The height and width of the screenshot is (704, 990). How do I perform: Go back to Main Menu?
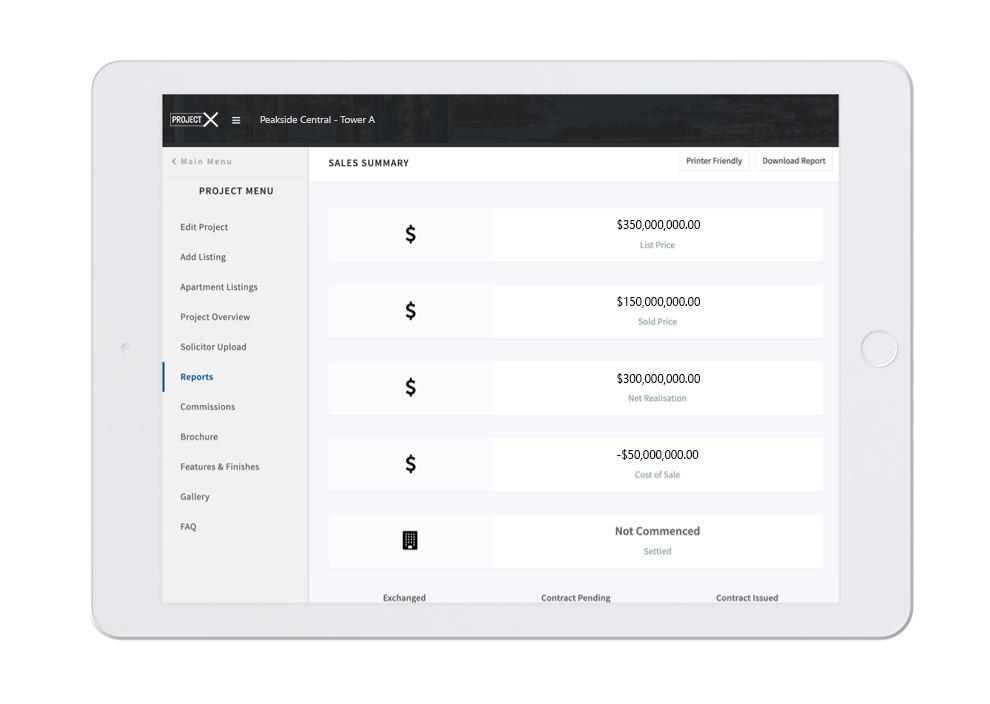(202, 162)
